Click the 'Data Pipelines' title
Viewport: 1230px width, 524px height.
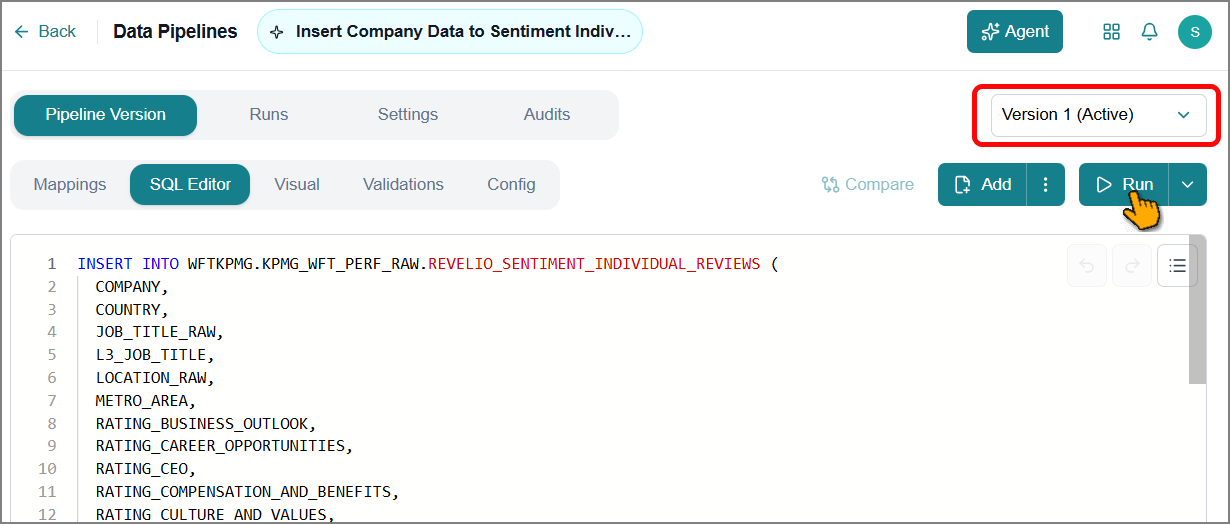(175, 32)
